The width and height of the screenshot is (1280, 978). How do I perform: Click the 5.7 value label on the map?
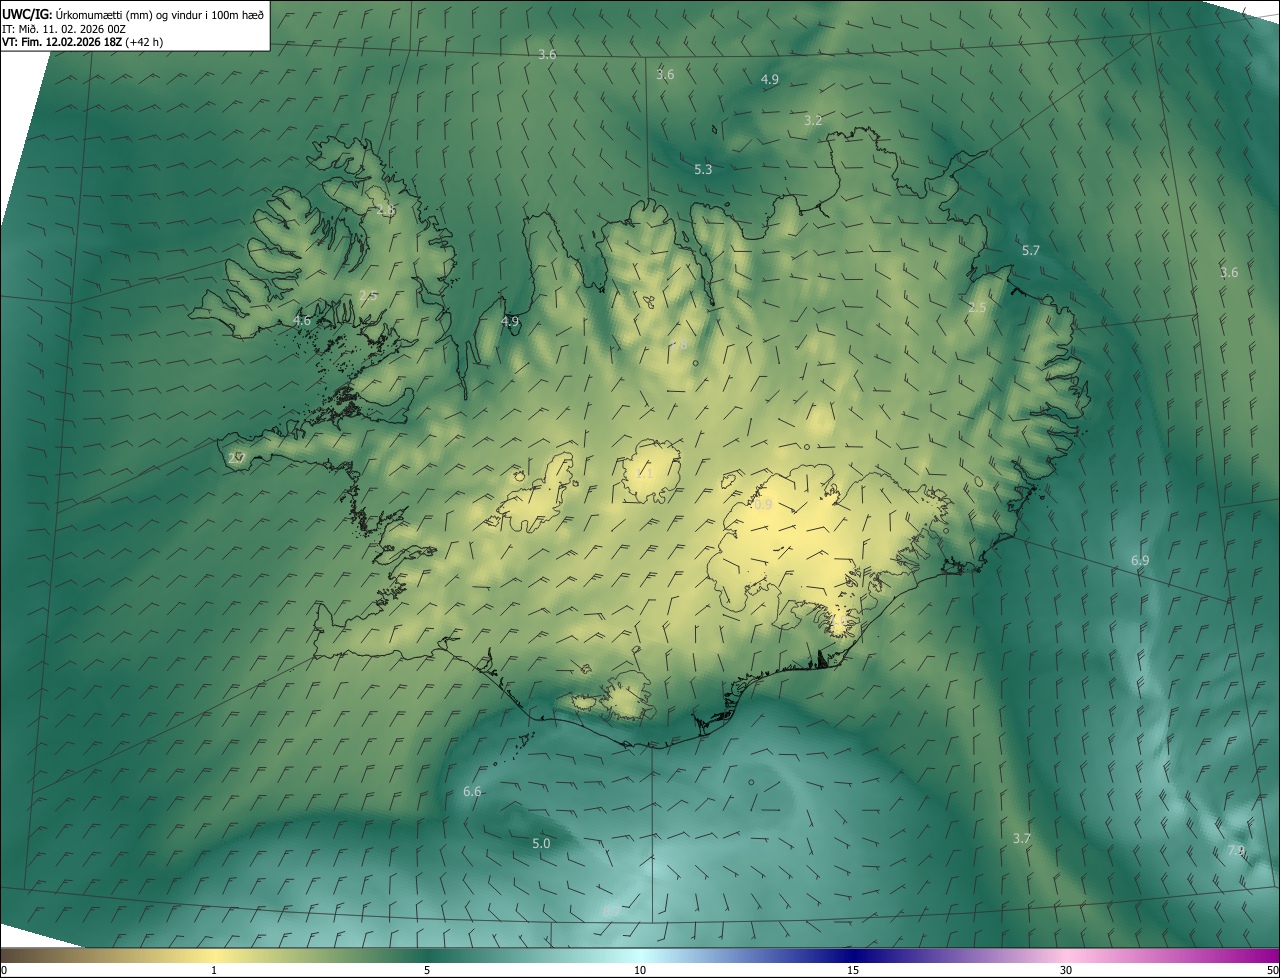coord(1031,251)
